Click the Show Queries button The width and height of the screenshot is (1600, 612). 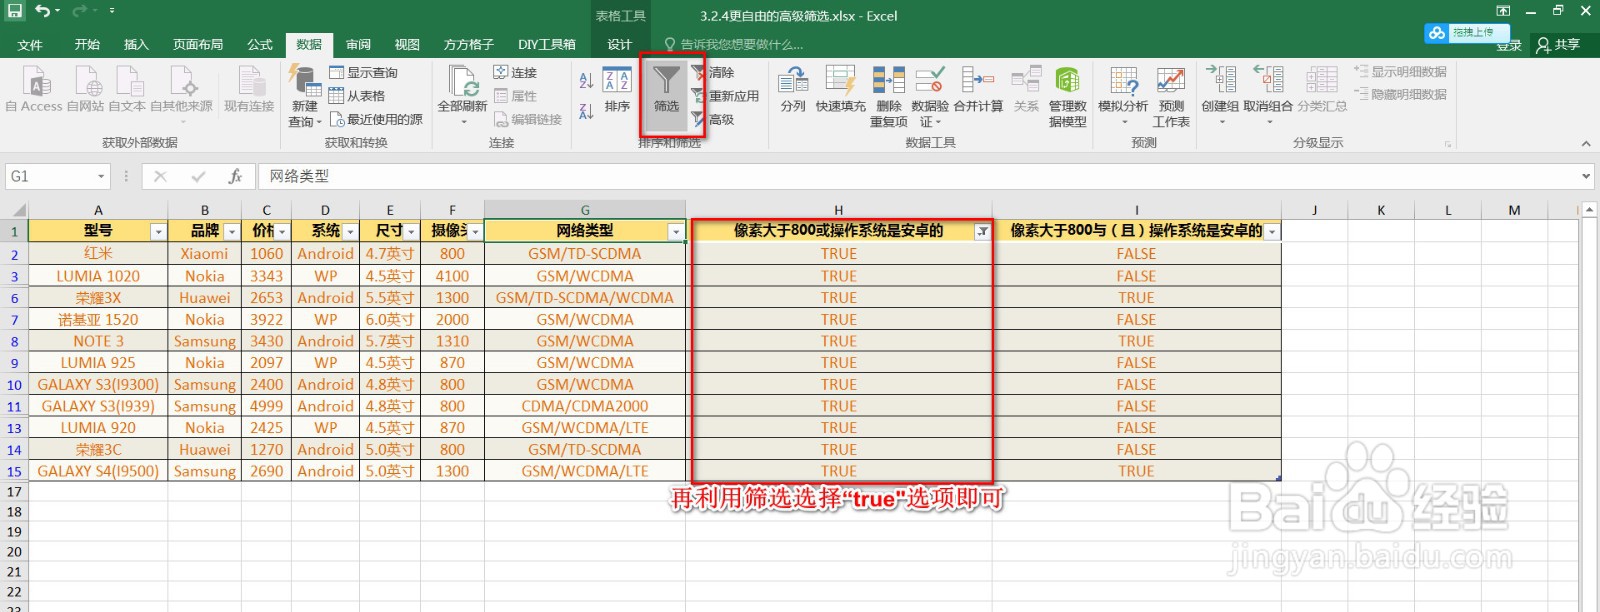364,72
